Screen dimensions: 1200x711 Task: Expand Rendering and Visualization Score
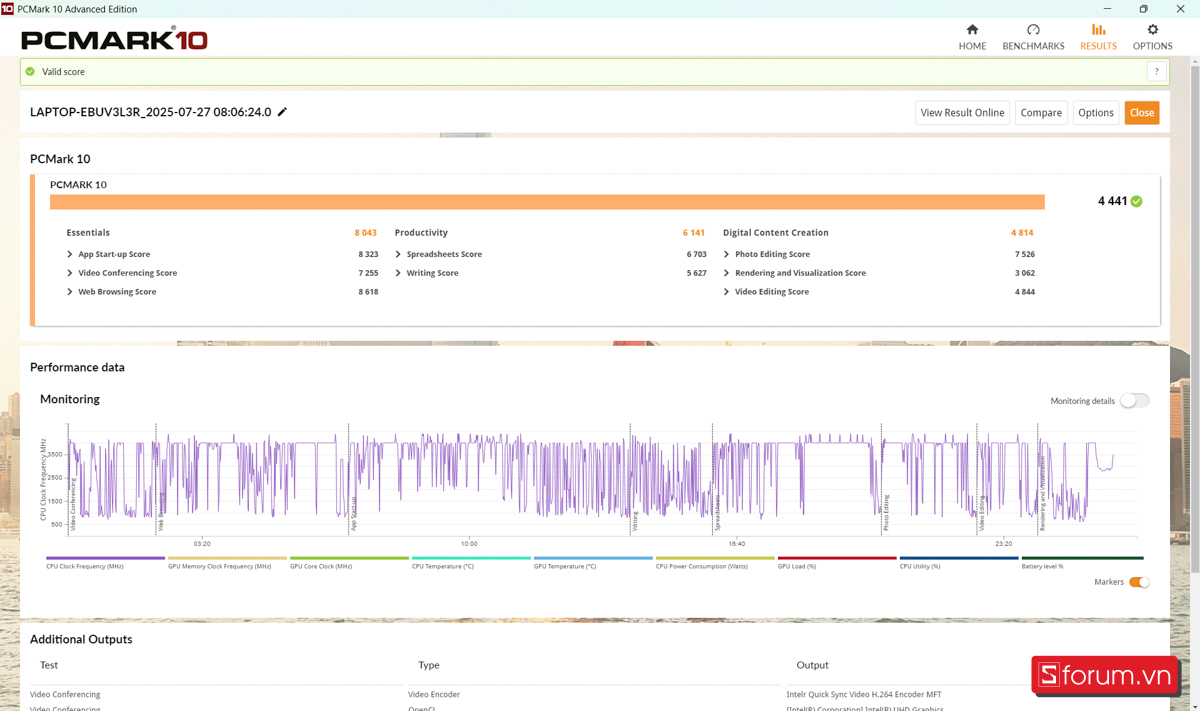tap(726, 273)
